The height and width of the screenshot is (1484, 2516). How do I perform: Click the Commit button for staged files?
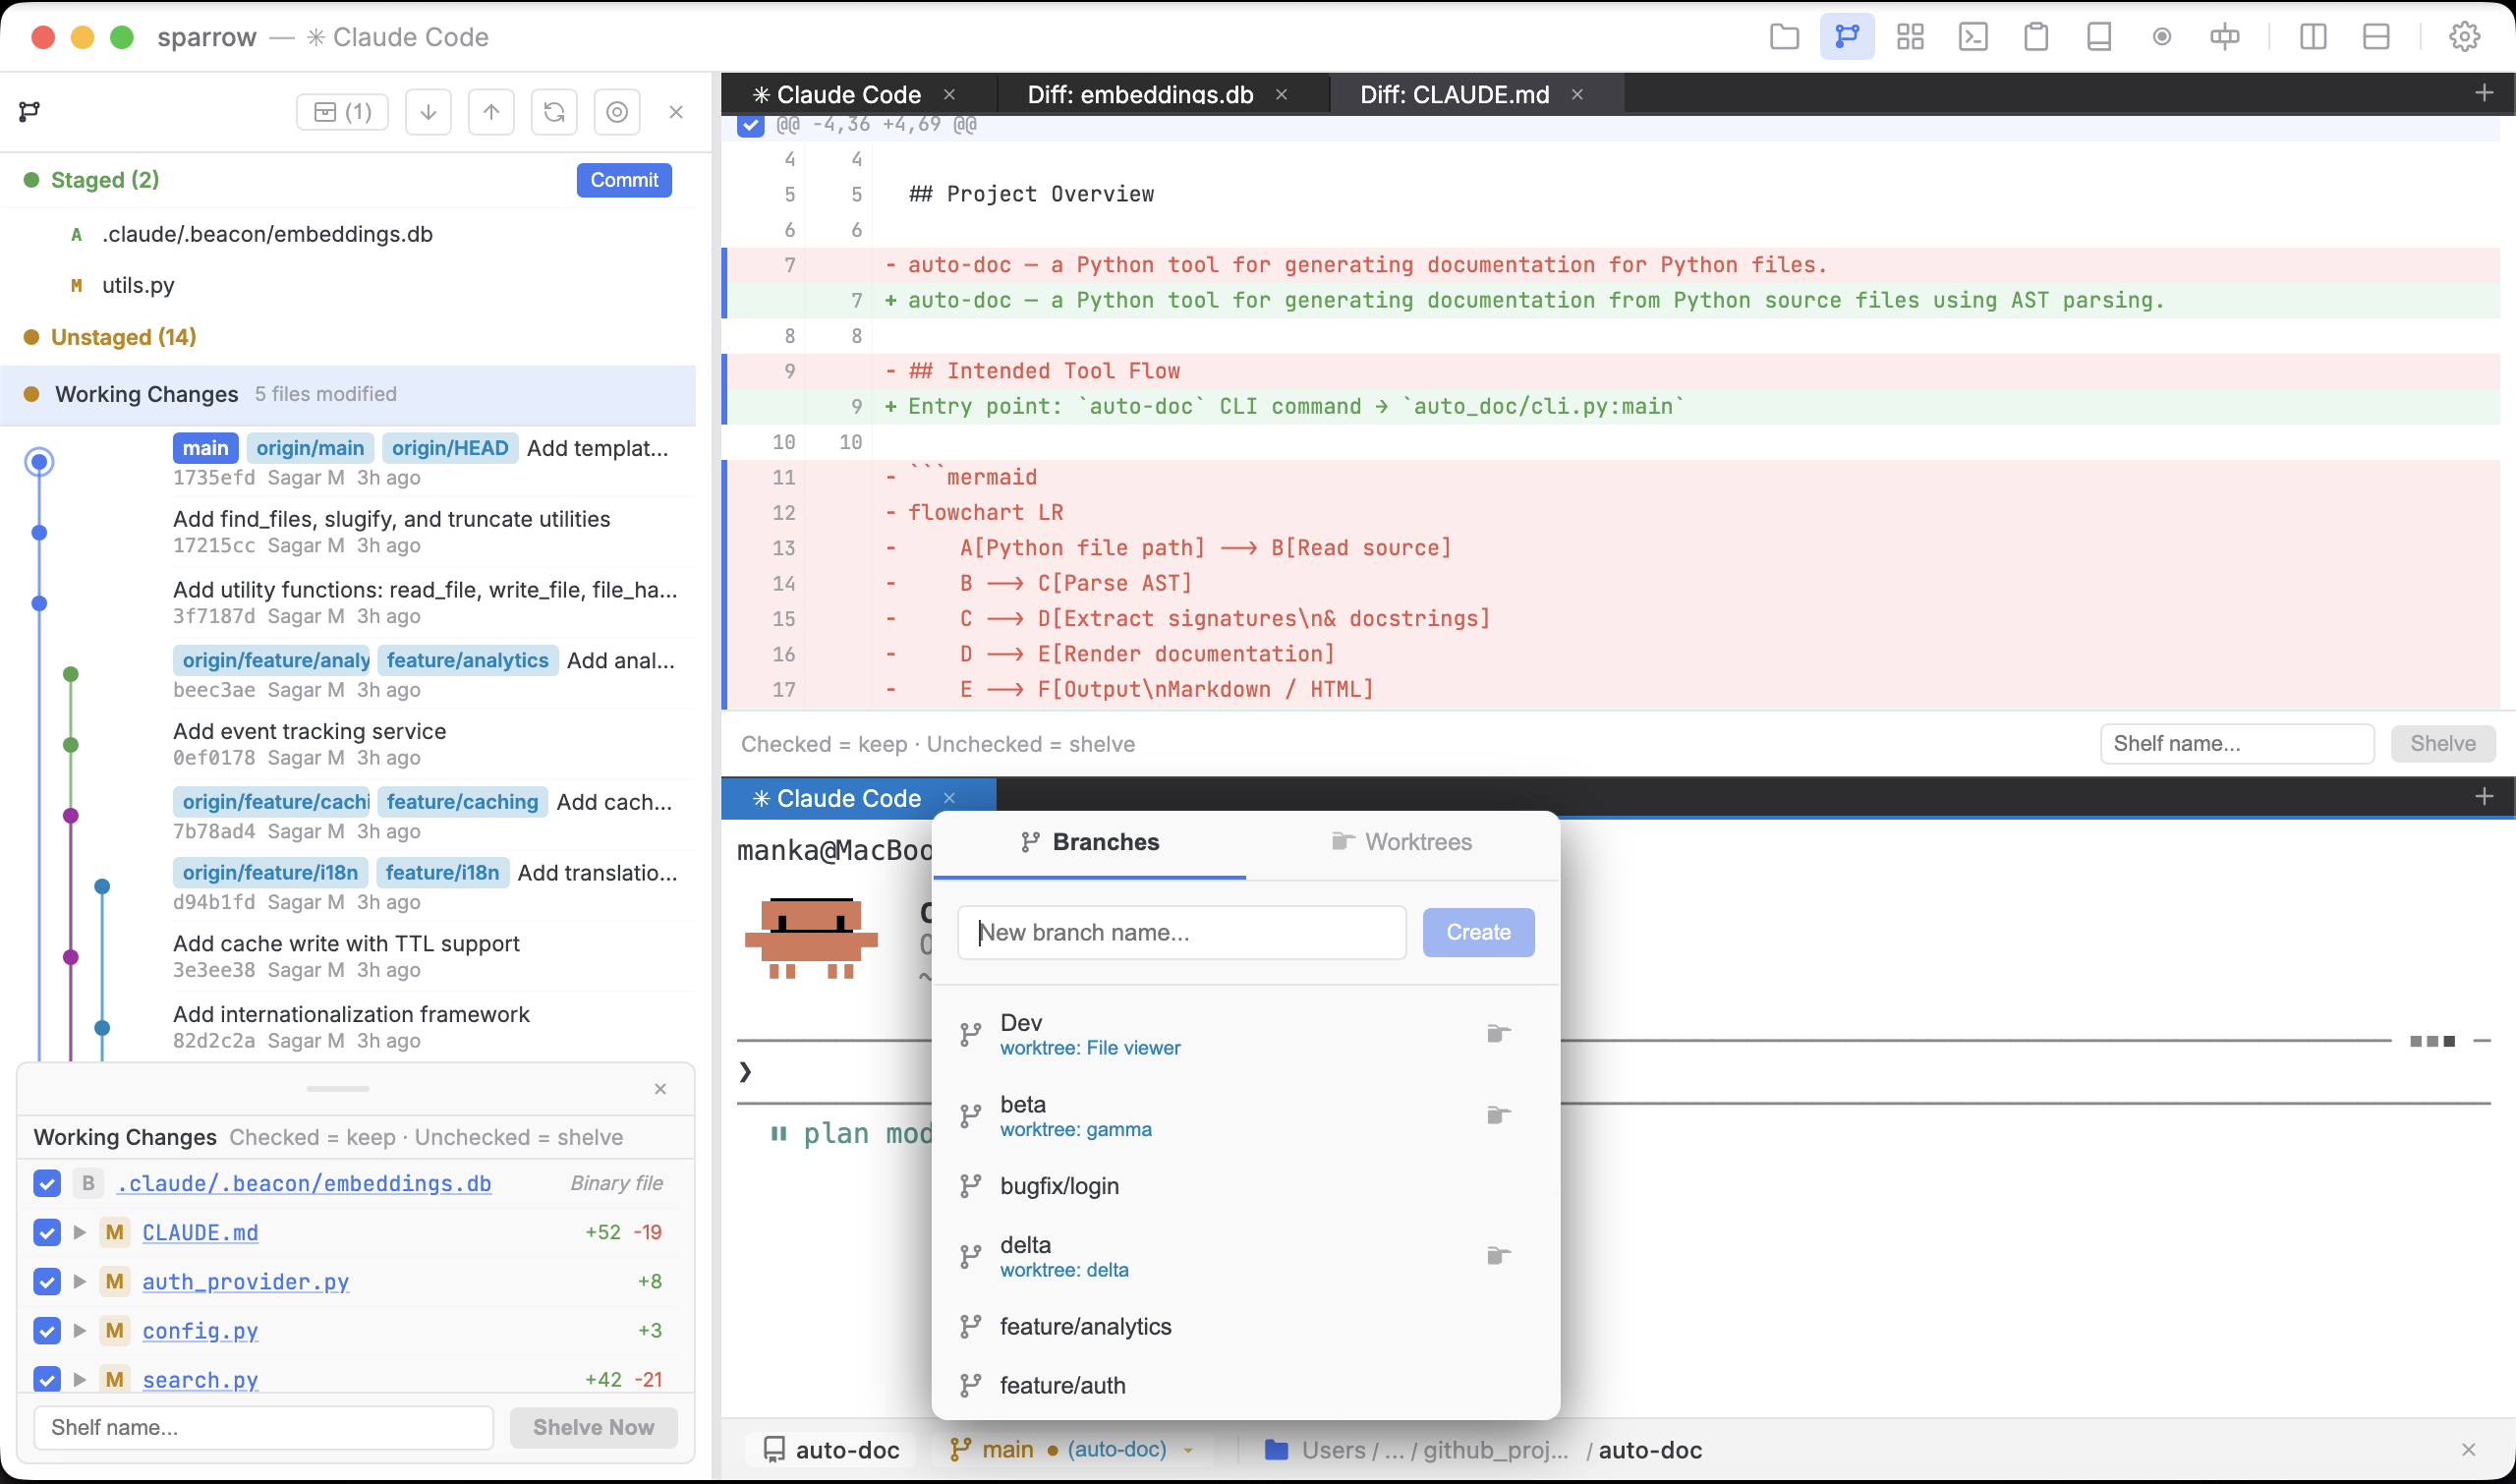(623, 180)
